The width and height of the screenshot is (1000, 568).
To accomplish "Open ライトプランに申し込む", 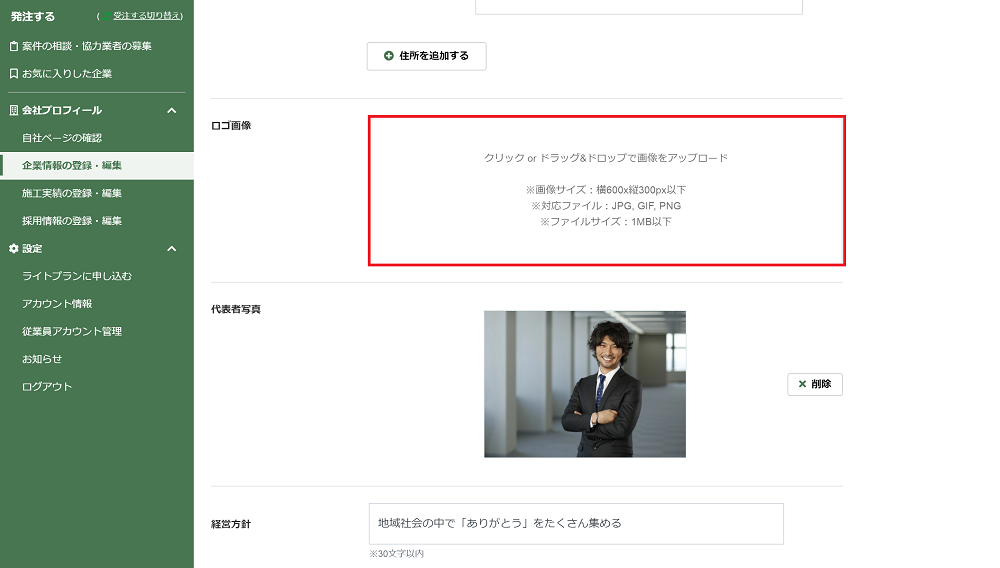I will [77, 276].
